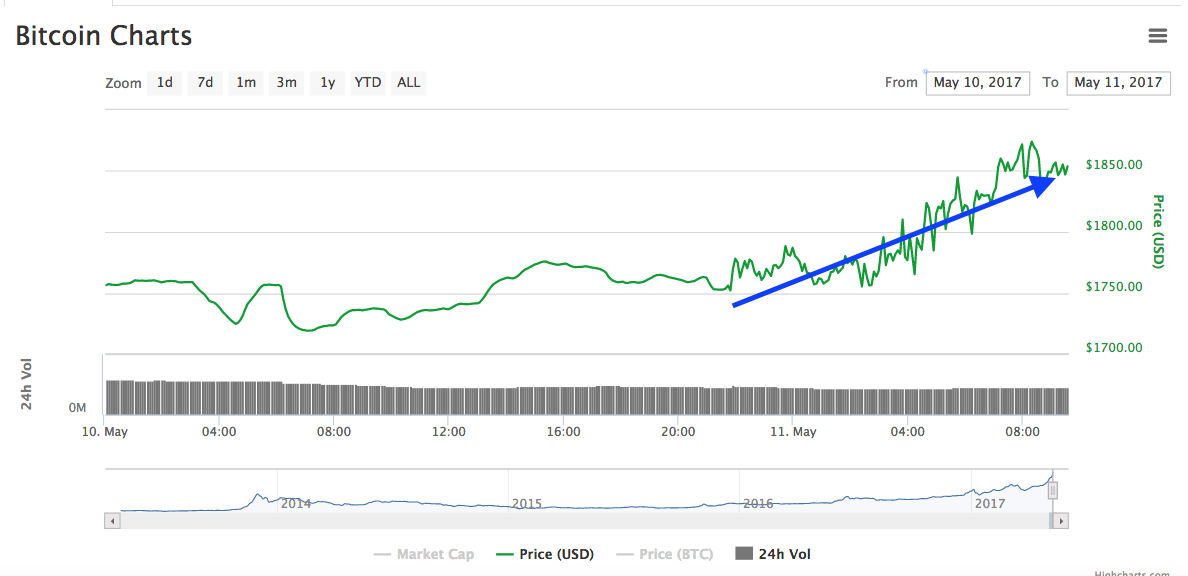Click the $1750.00 price axis label
Screen dimensions: 1188x576
tap(1114, 287)
